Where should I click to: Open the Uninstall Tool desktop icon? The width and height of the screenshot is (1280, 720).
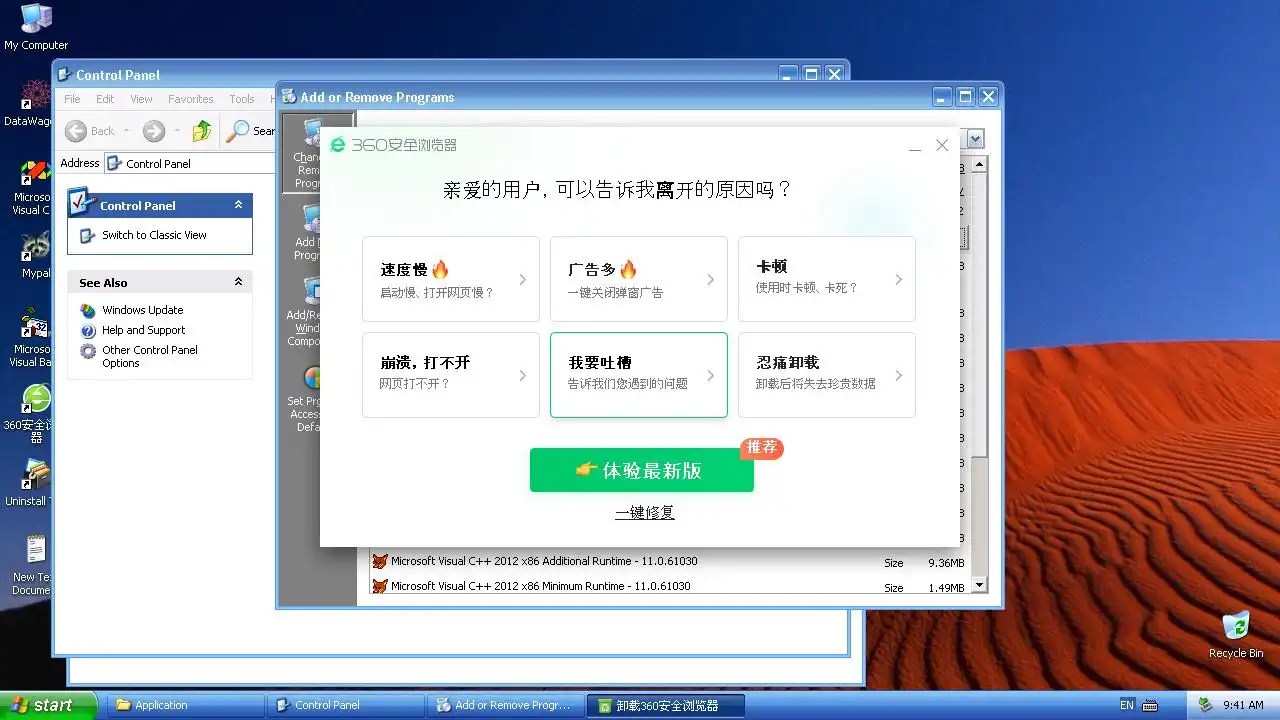point(28,483)
